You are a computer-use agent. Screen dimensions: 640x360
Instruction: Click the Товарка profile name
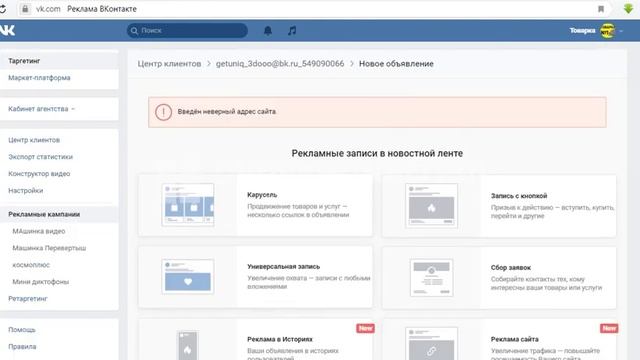[582, 31]
